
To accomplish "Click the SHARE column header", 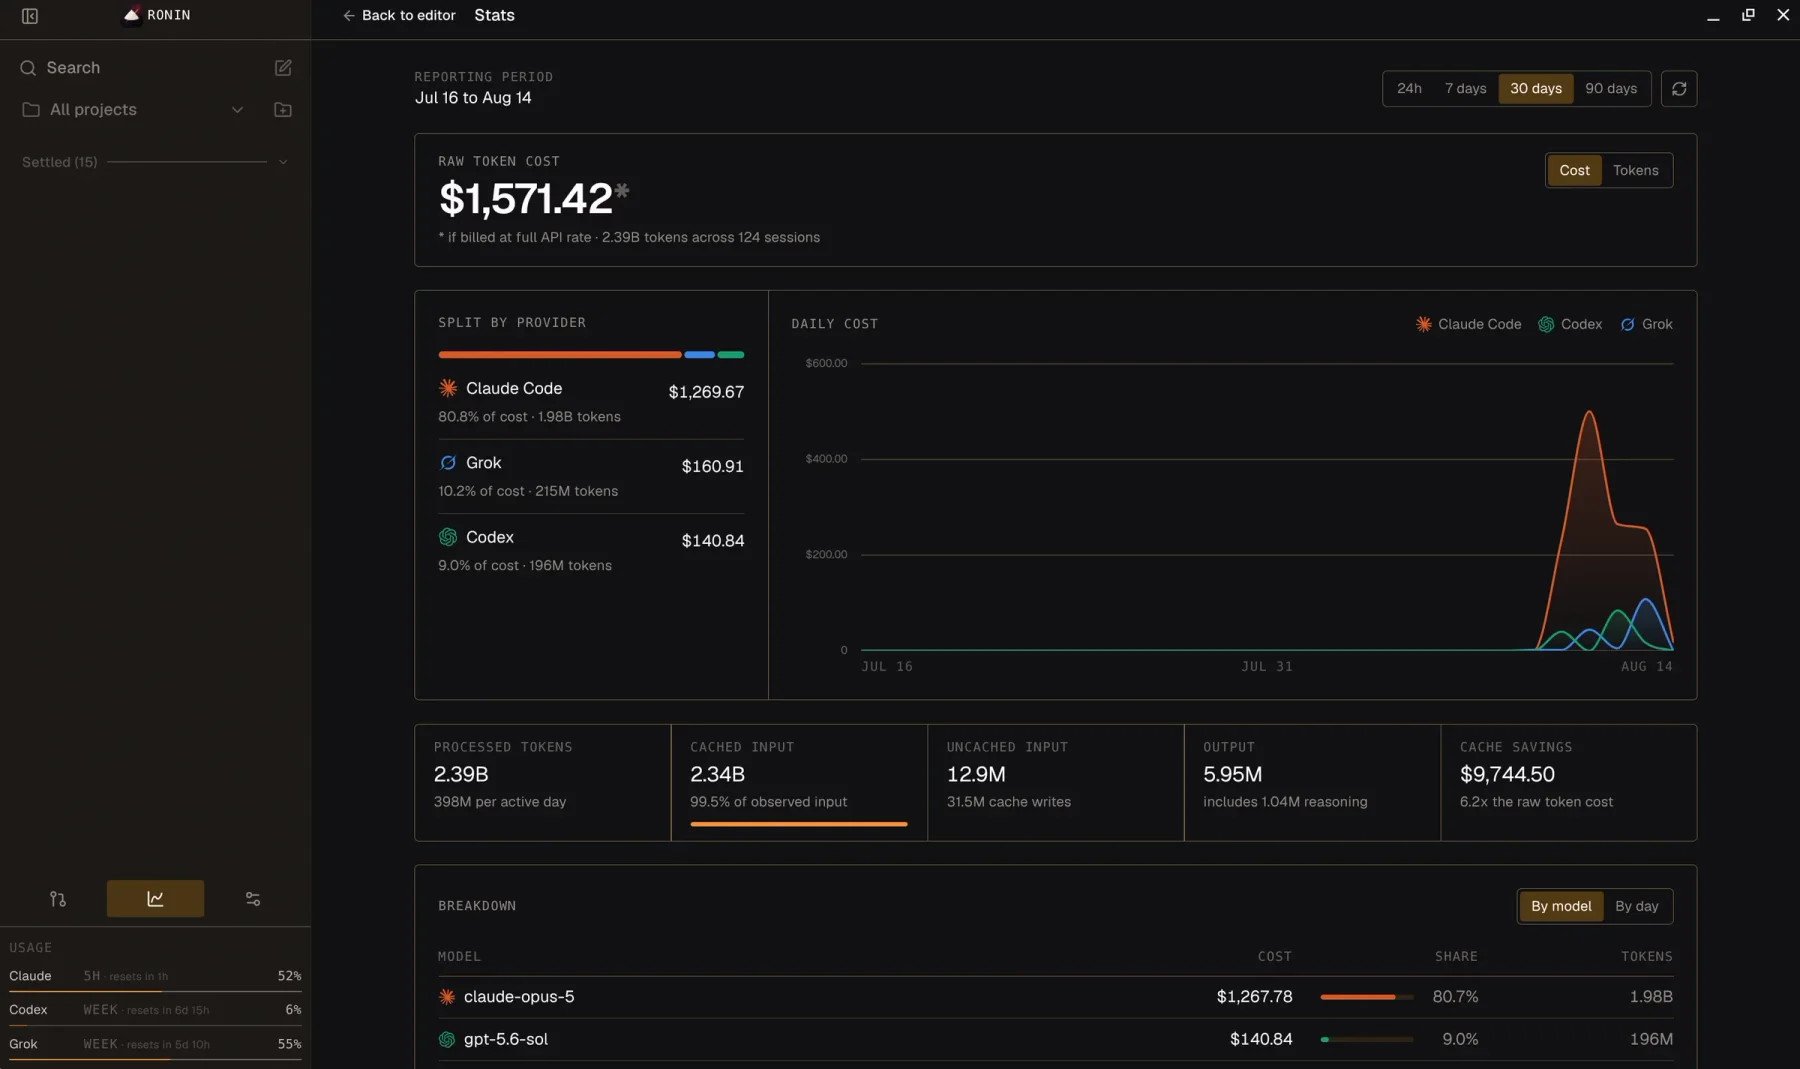I will tap(1456, 957).
